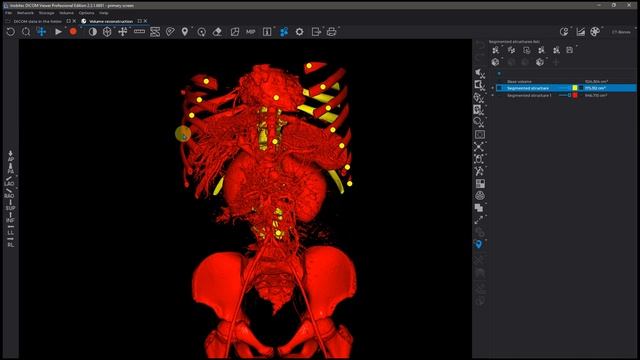
Task: Select the ruler measurement tool
Action: coord(139,31)
